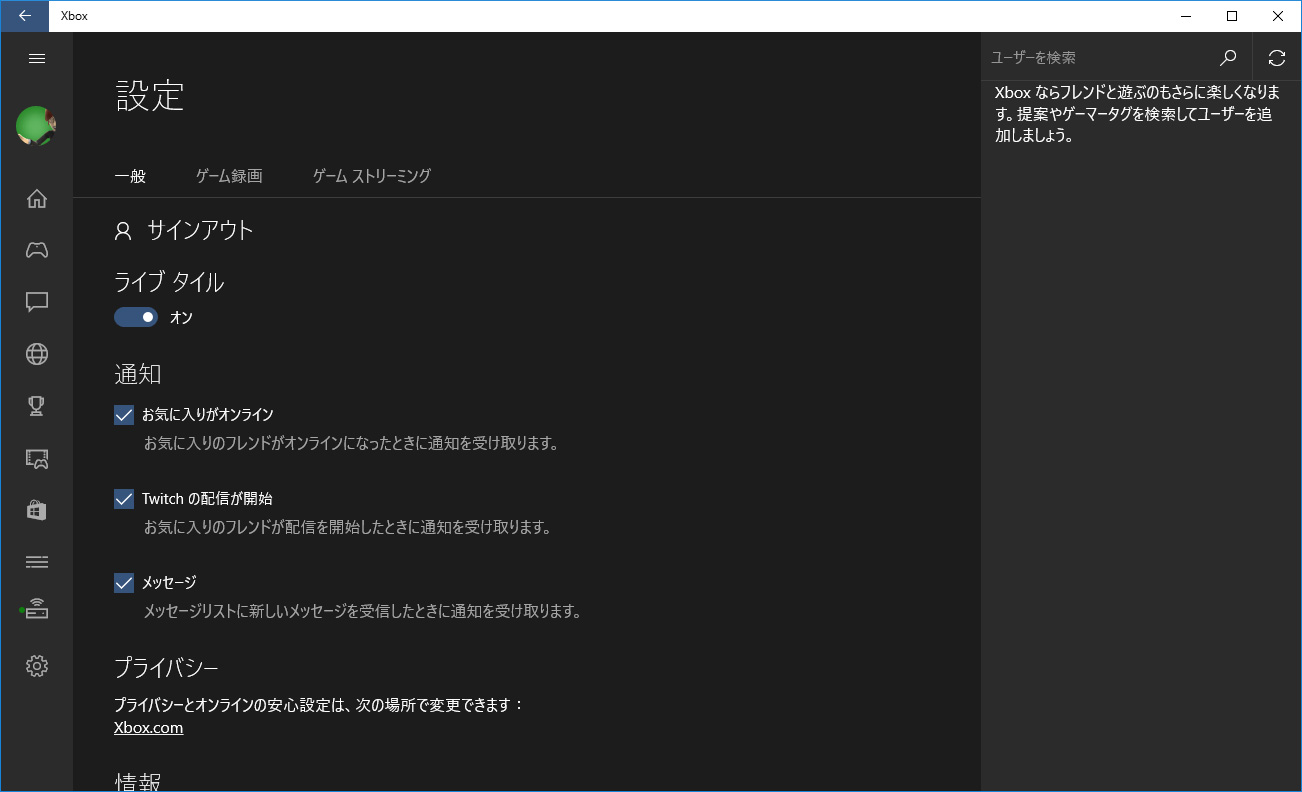This screenshot has height=792, width=1302.
Task: Uncheck お気に入りがオンライン notification
Action: 124,414
